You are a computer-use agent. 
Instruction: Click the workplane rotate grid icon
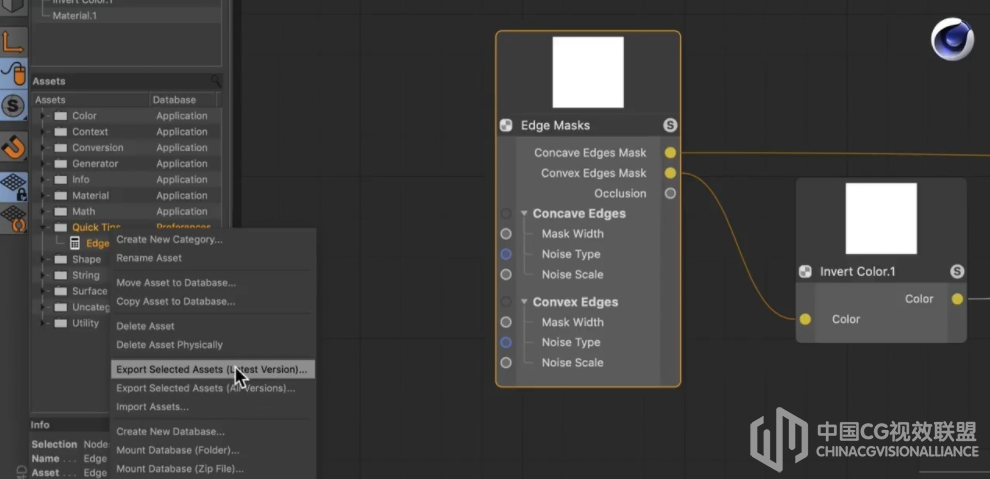coord(13,218)
